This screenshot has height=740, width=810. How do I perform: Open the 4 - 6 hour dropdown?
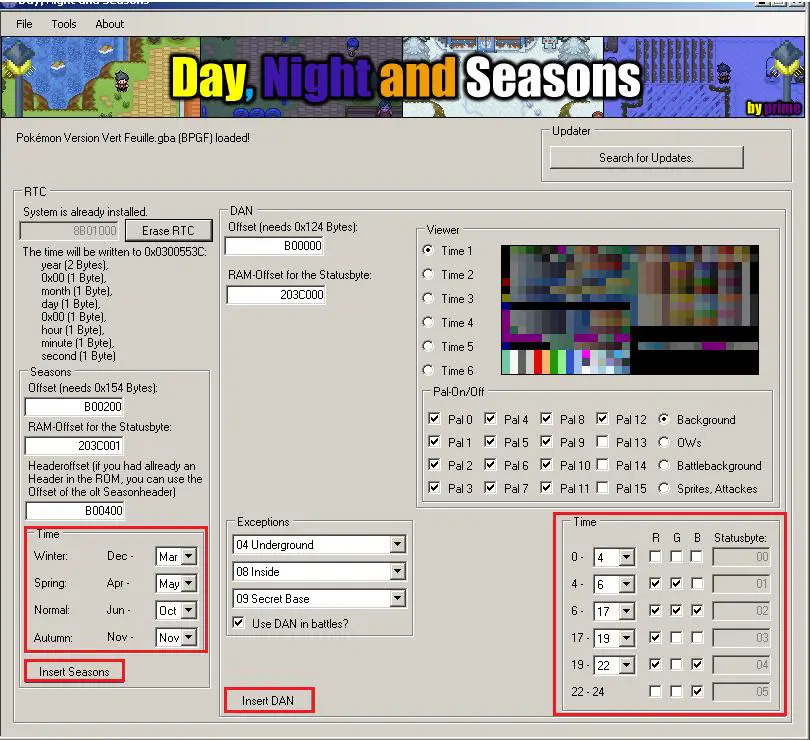pyautogui.click(x=627, y=584)
